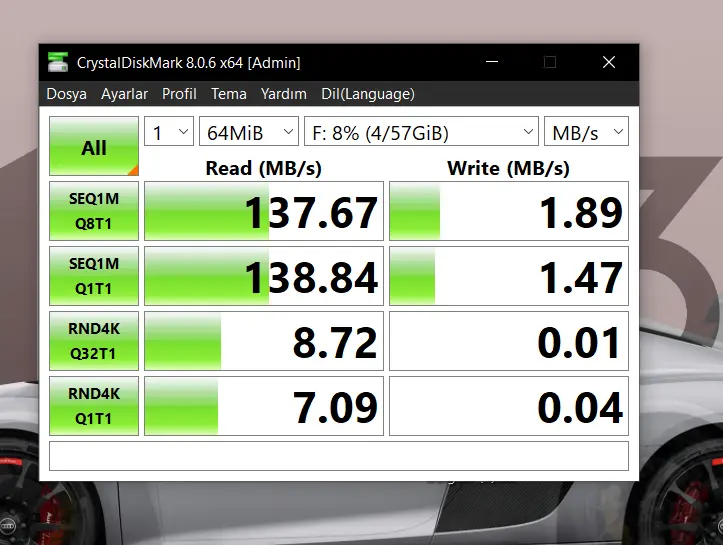Click the 137.67 read result
The width and height of the screenshot is (723, 545).
(264, 211)
